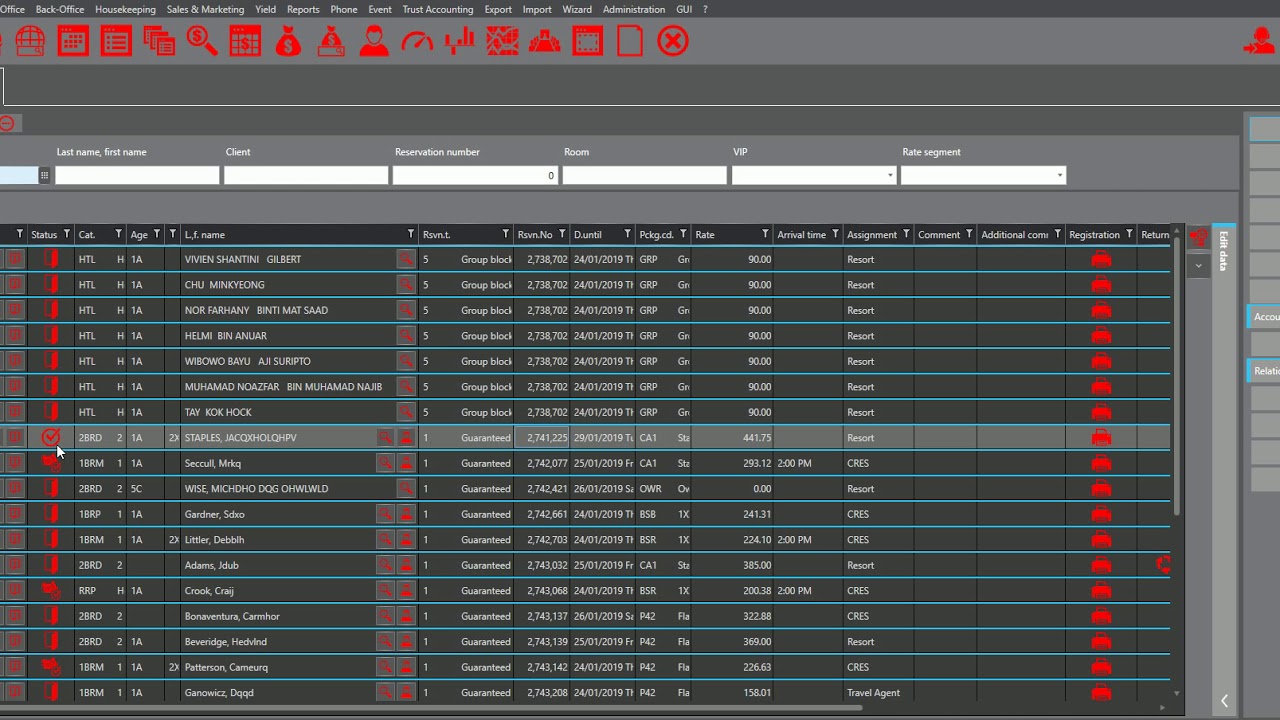The image size is (1280, 720).
Task: Click the printer icon in Gilbert's Registration cell
Action: click(1101, 259)
